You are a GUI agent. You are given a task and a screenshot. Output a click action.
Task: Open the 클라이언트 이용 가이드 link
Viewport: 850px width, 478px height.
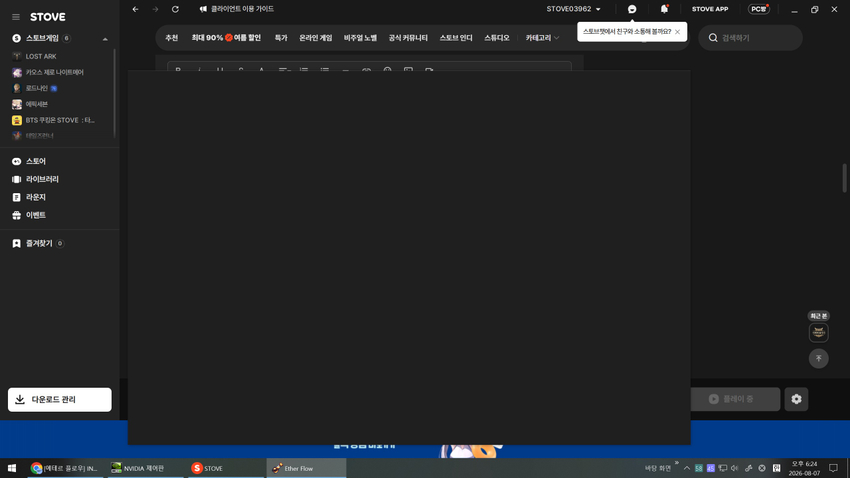[x=236, y=9]
